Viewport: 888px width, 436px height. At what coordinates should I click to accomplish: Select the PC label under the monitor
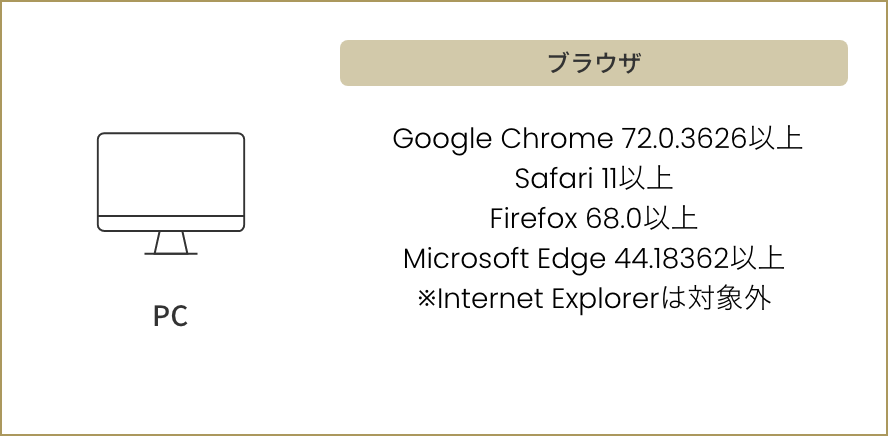170,316
